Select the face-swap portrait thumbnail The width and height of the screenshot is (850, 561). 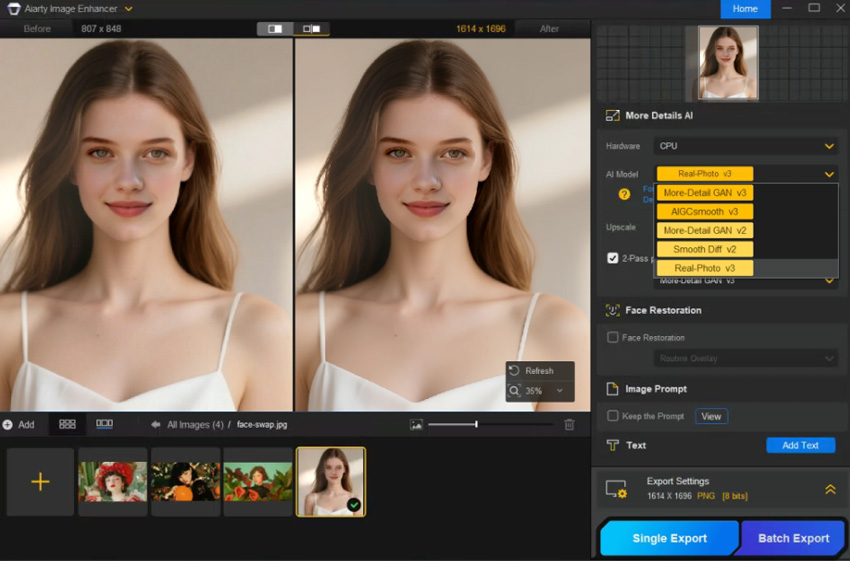[331, 481]
